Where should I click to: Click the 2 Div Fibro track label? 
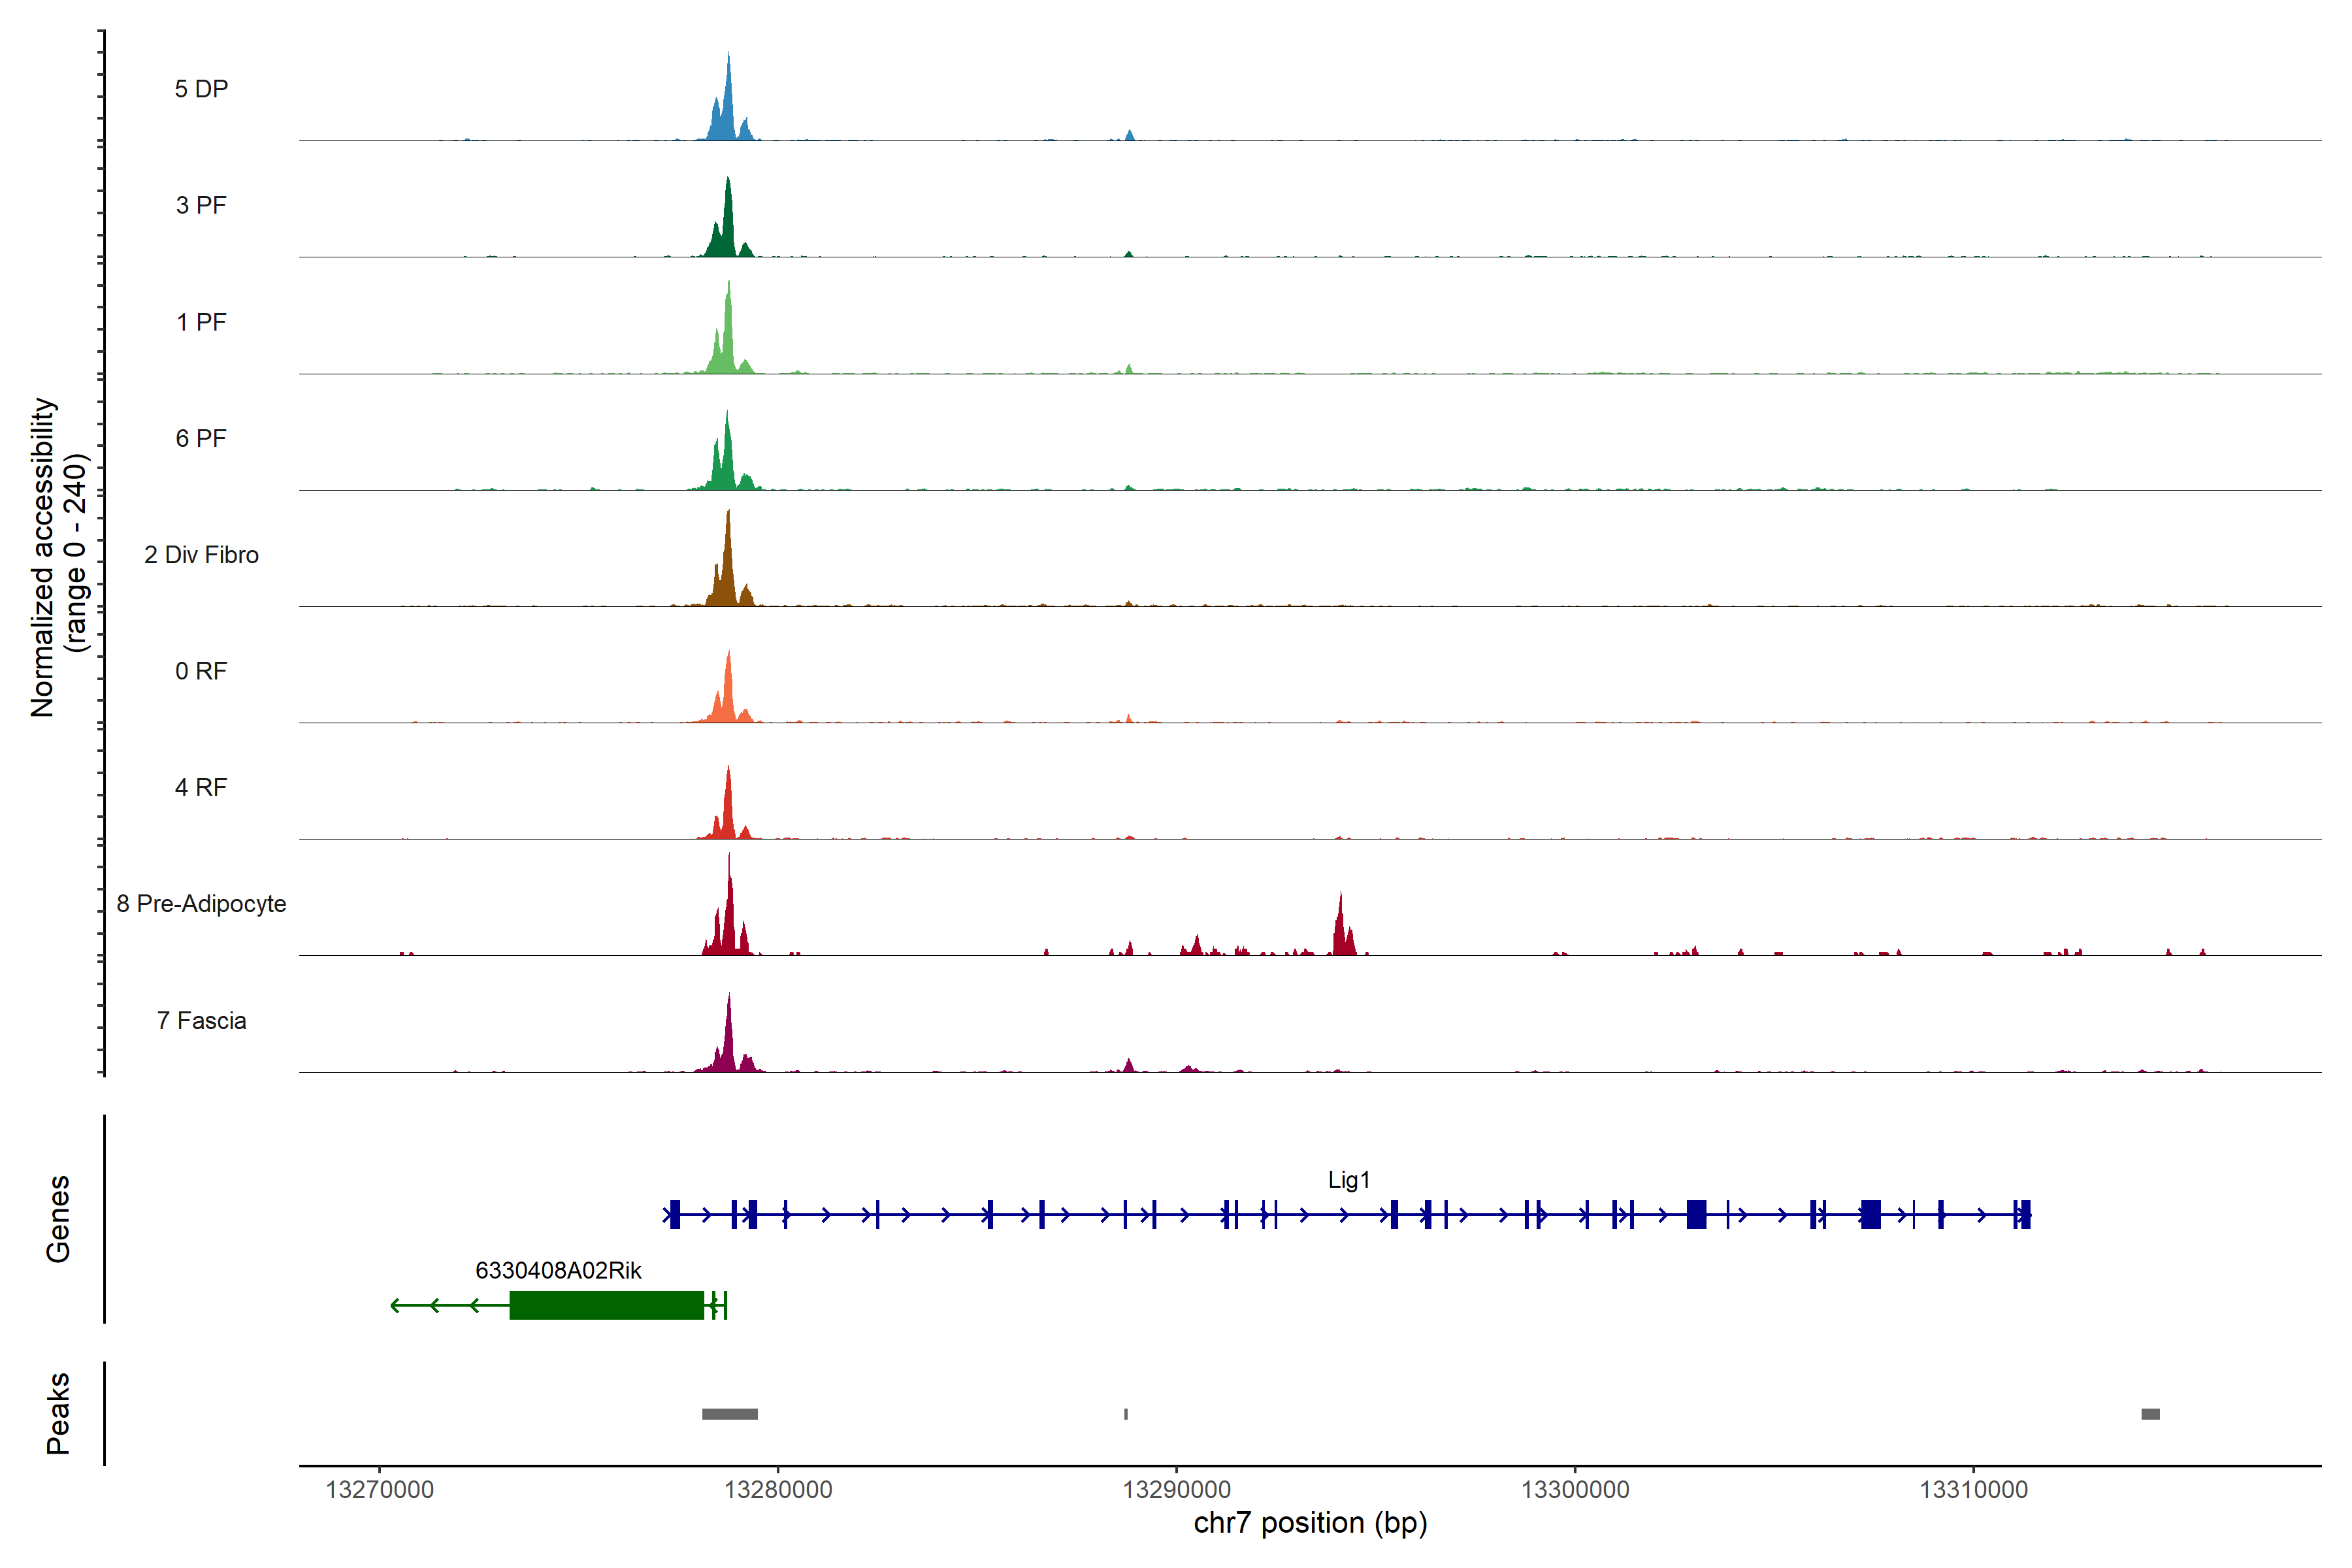(201, 555)
